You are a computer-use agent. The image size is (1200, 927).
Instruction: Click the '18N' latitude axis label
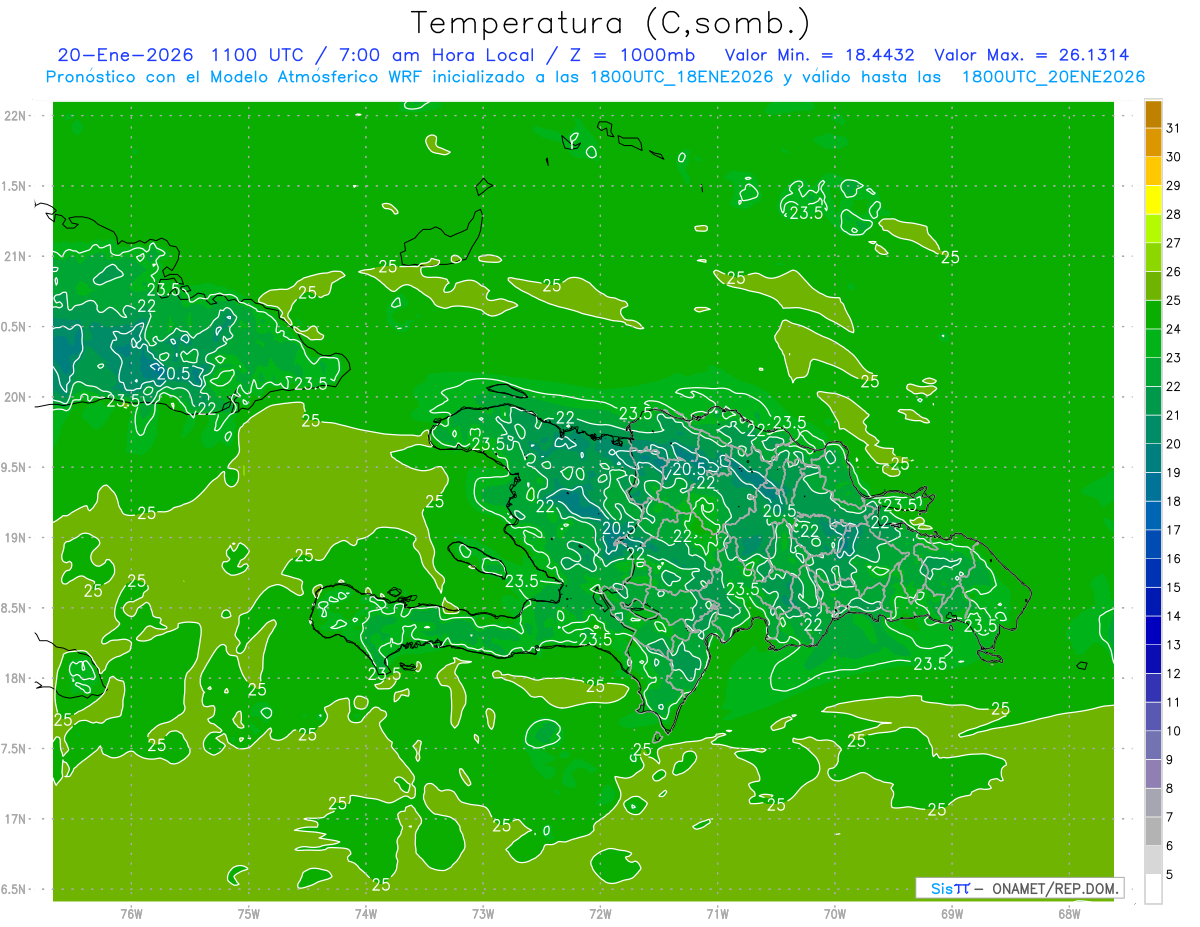[16, 678]
